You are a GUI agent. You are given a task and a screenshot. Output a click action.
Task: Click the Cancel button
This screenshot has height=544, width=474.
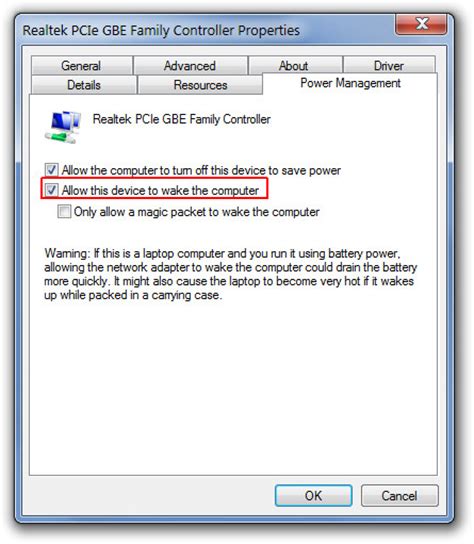pos(399,496)
